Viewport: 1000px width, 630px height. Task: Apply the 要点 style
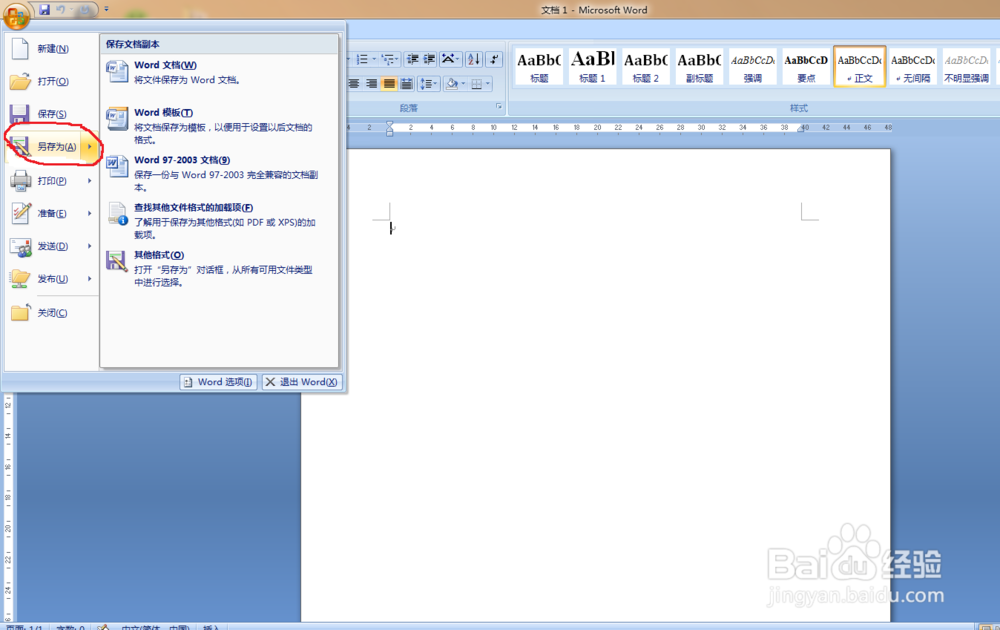(x=806, y=66)
